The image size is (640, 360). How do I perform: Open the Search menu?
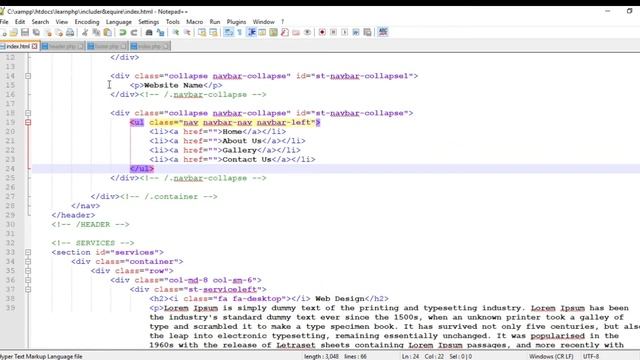pyautogui.click(x=40, y=22)
